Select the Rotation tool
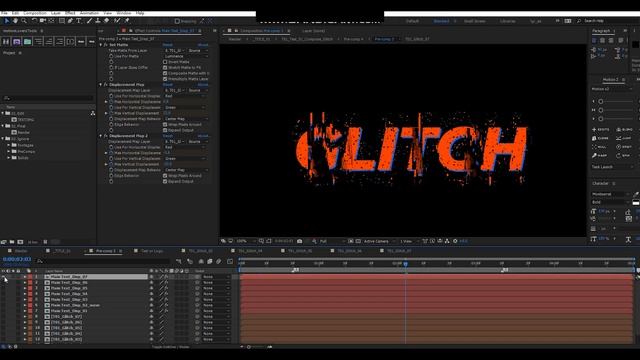Viewport: 640px width, 360px height. [x=34, y=20]
